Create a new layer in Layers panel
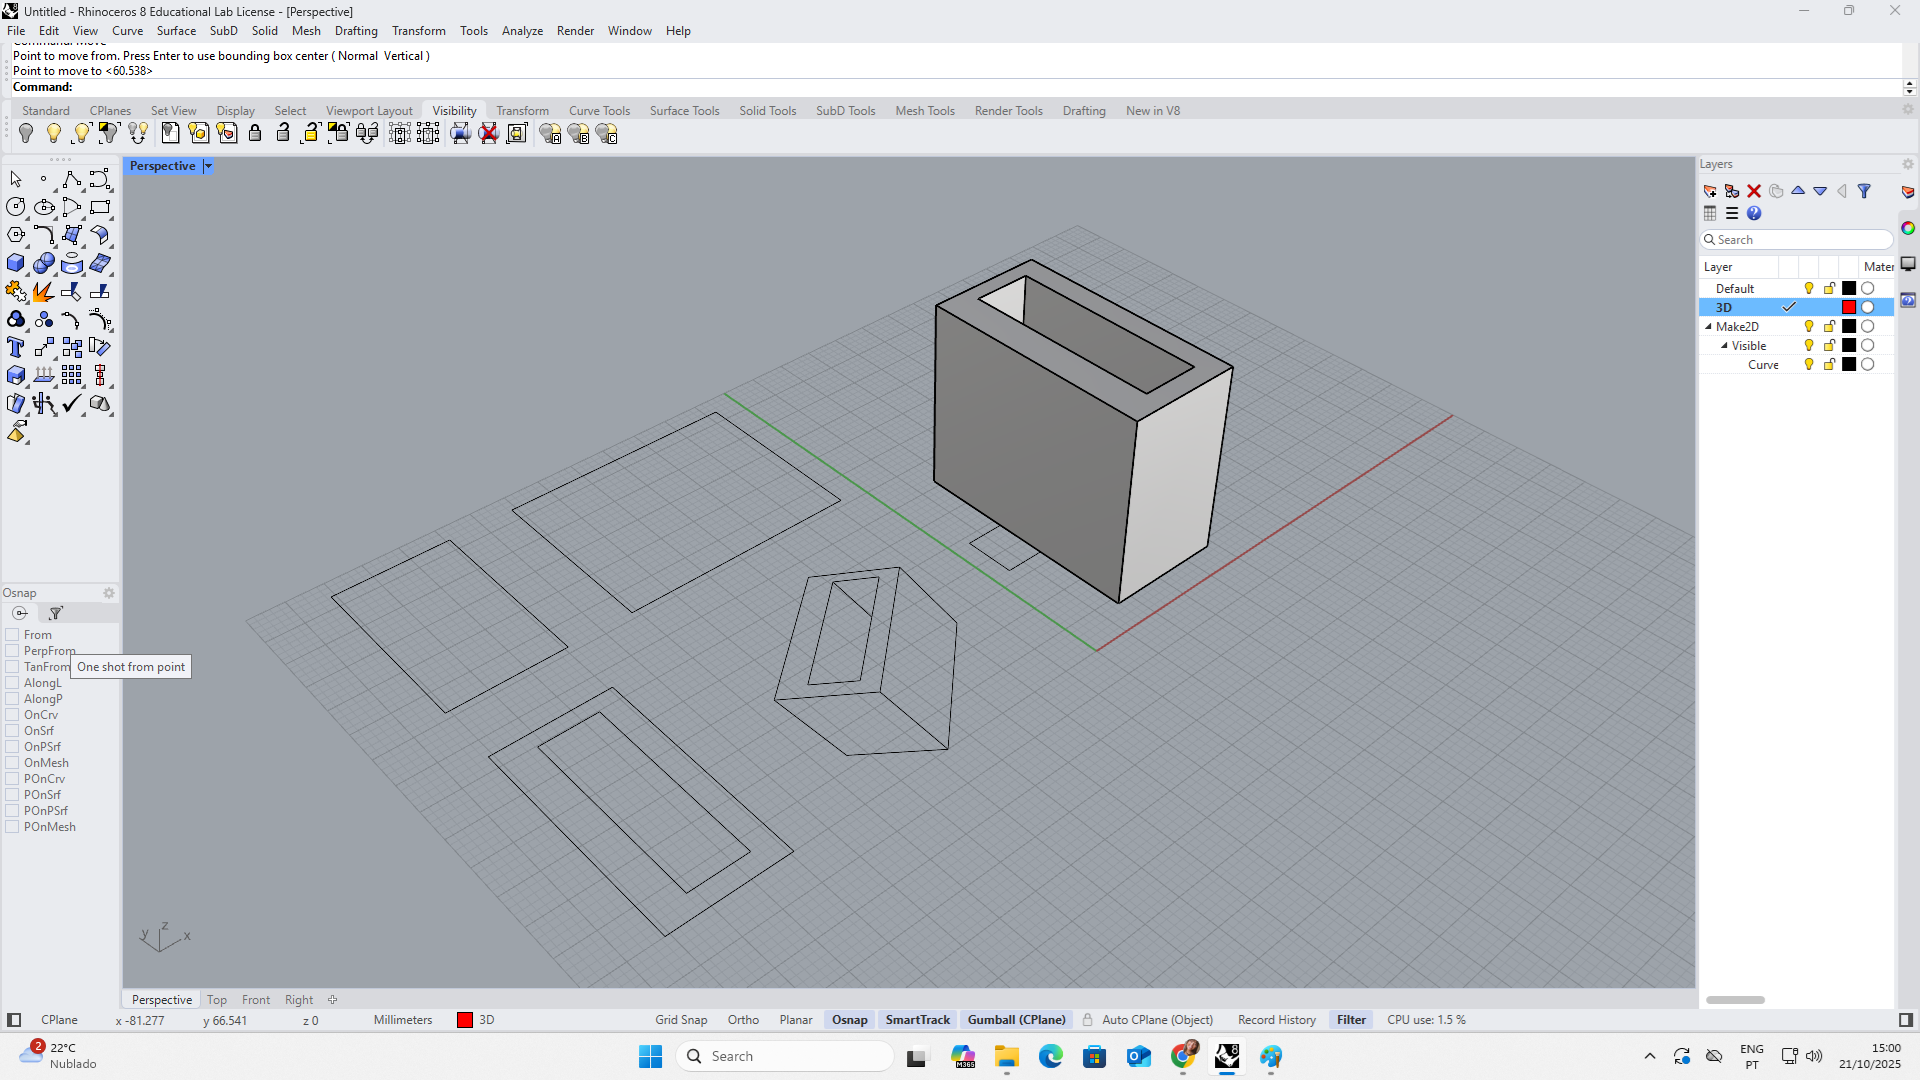The height and width of the screenshot is (1080, 1920). click(x=1710, y=191)
